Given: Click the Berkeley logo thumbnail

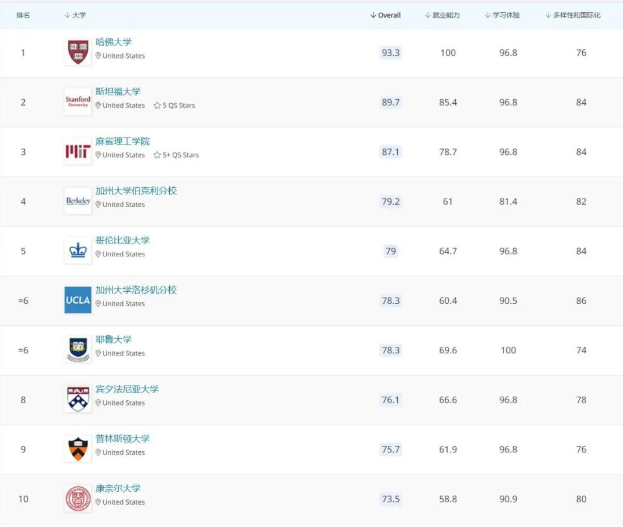Looking at the screenshot, I should pyautogui.click(x=78, y=201).
